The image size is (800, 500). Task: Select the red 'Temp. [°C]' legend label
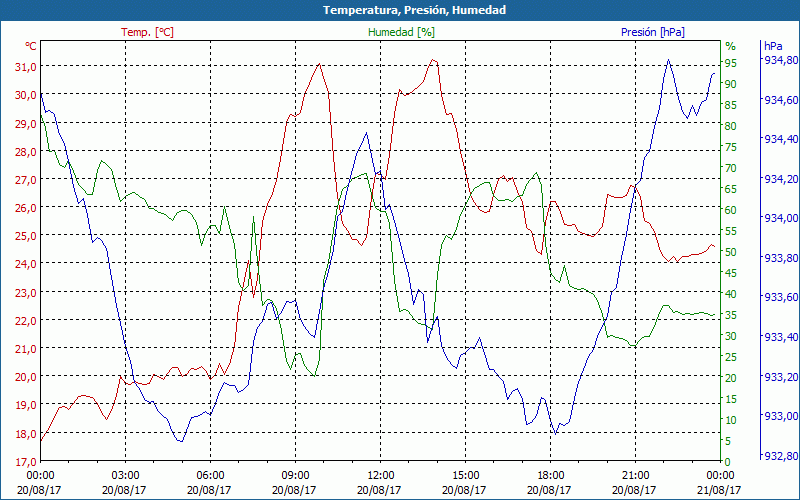pyautogui.click(x=147, y=32)
